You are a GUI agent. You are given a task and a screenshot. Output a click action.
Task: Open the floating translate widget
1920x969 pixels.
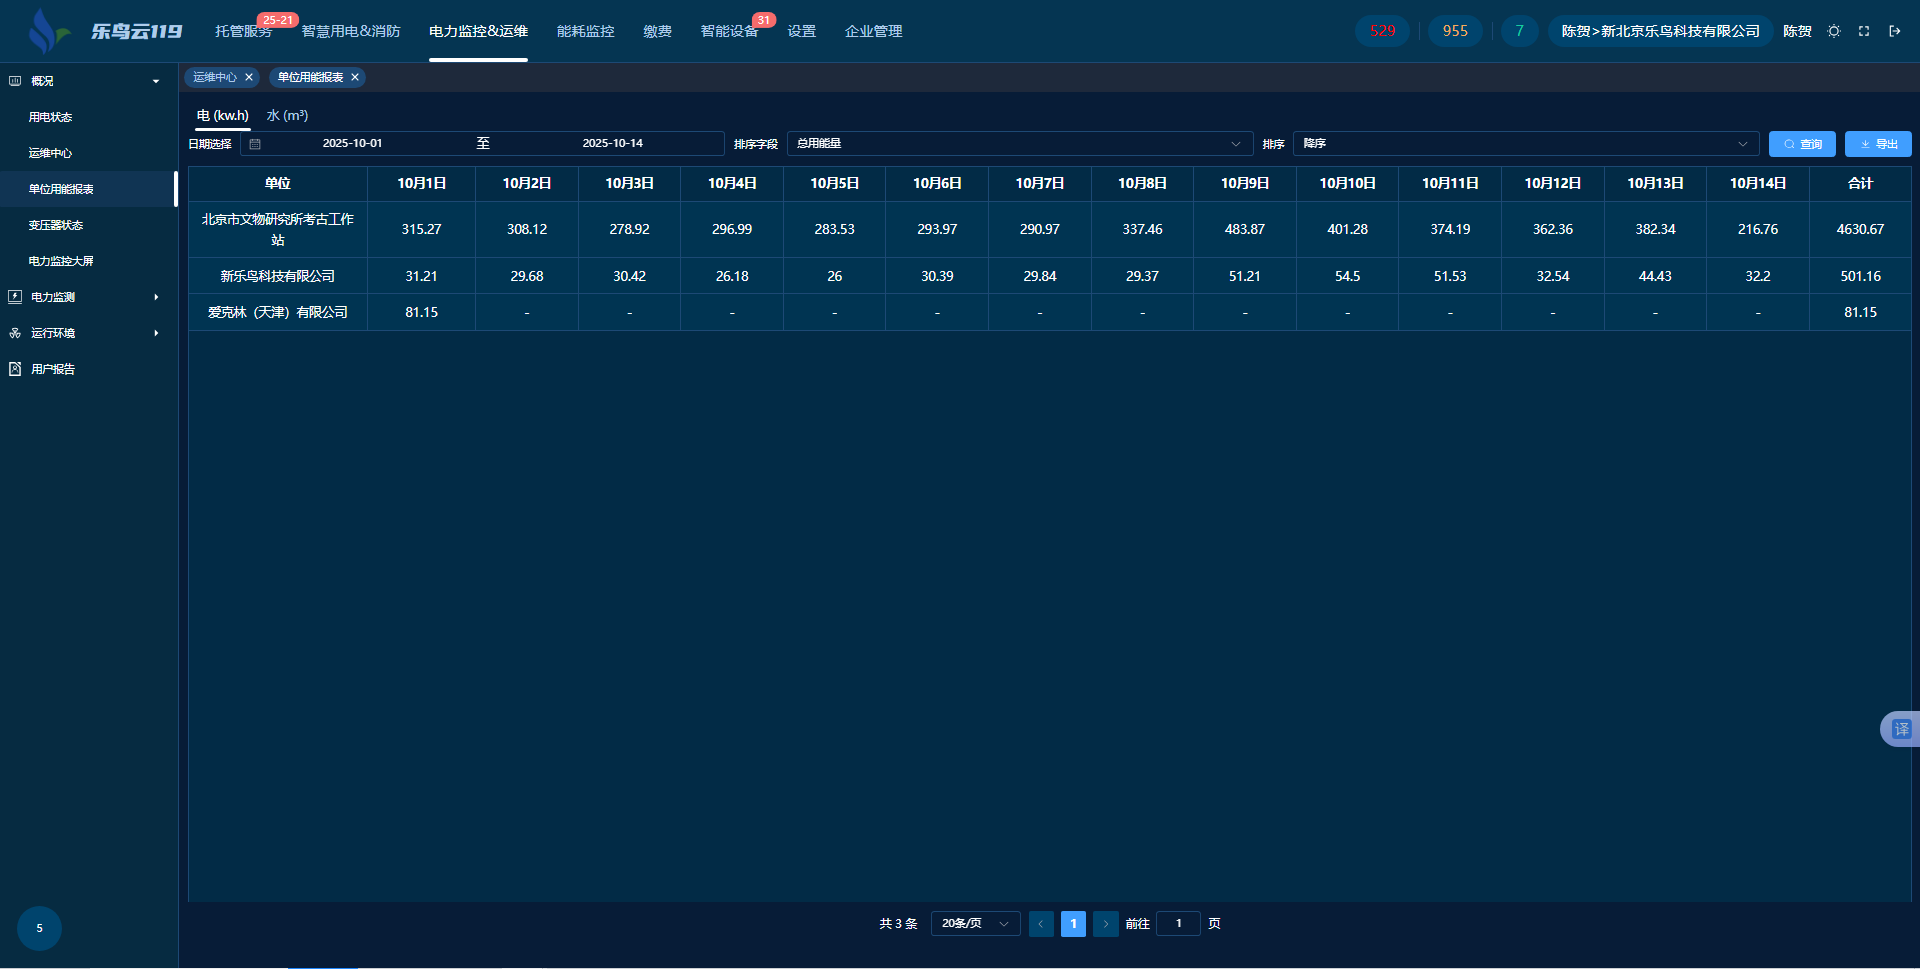click(x=1900, y=729)
